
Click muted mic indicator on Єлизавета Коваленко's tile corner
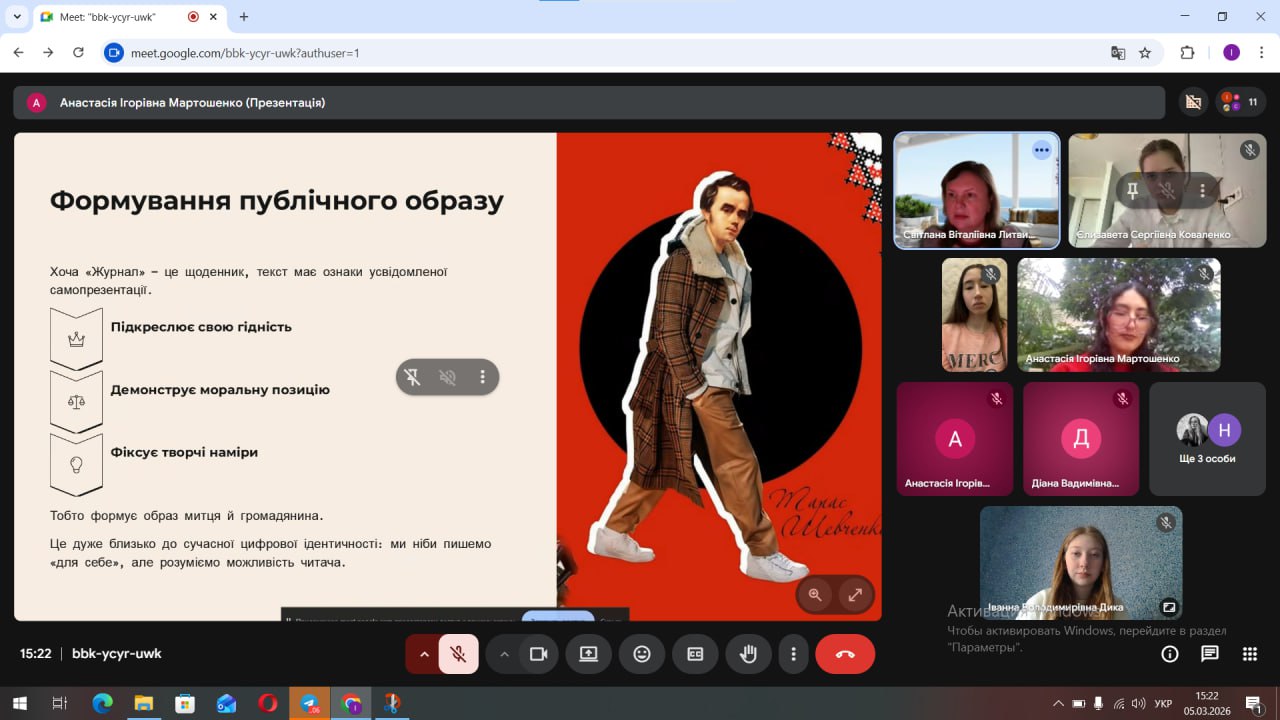coord(1250,150)
